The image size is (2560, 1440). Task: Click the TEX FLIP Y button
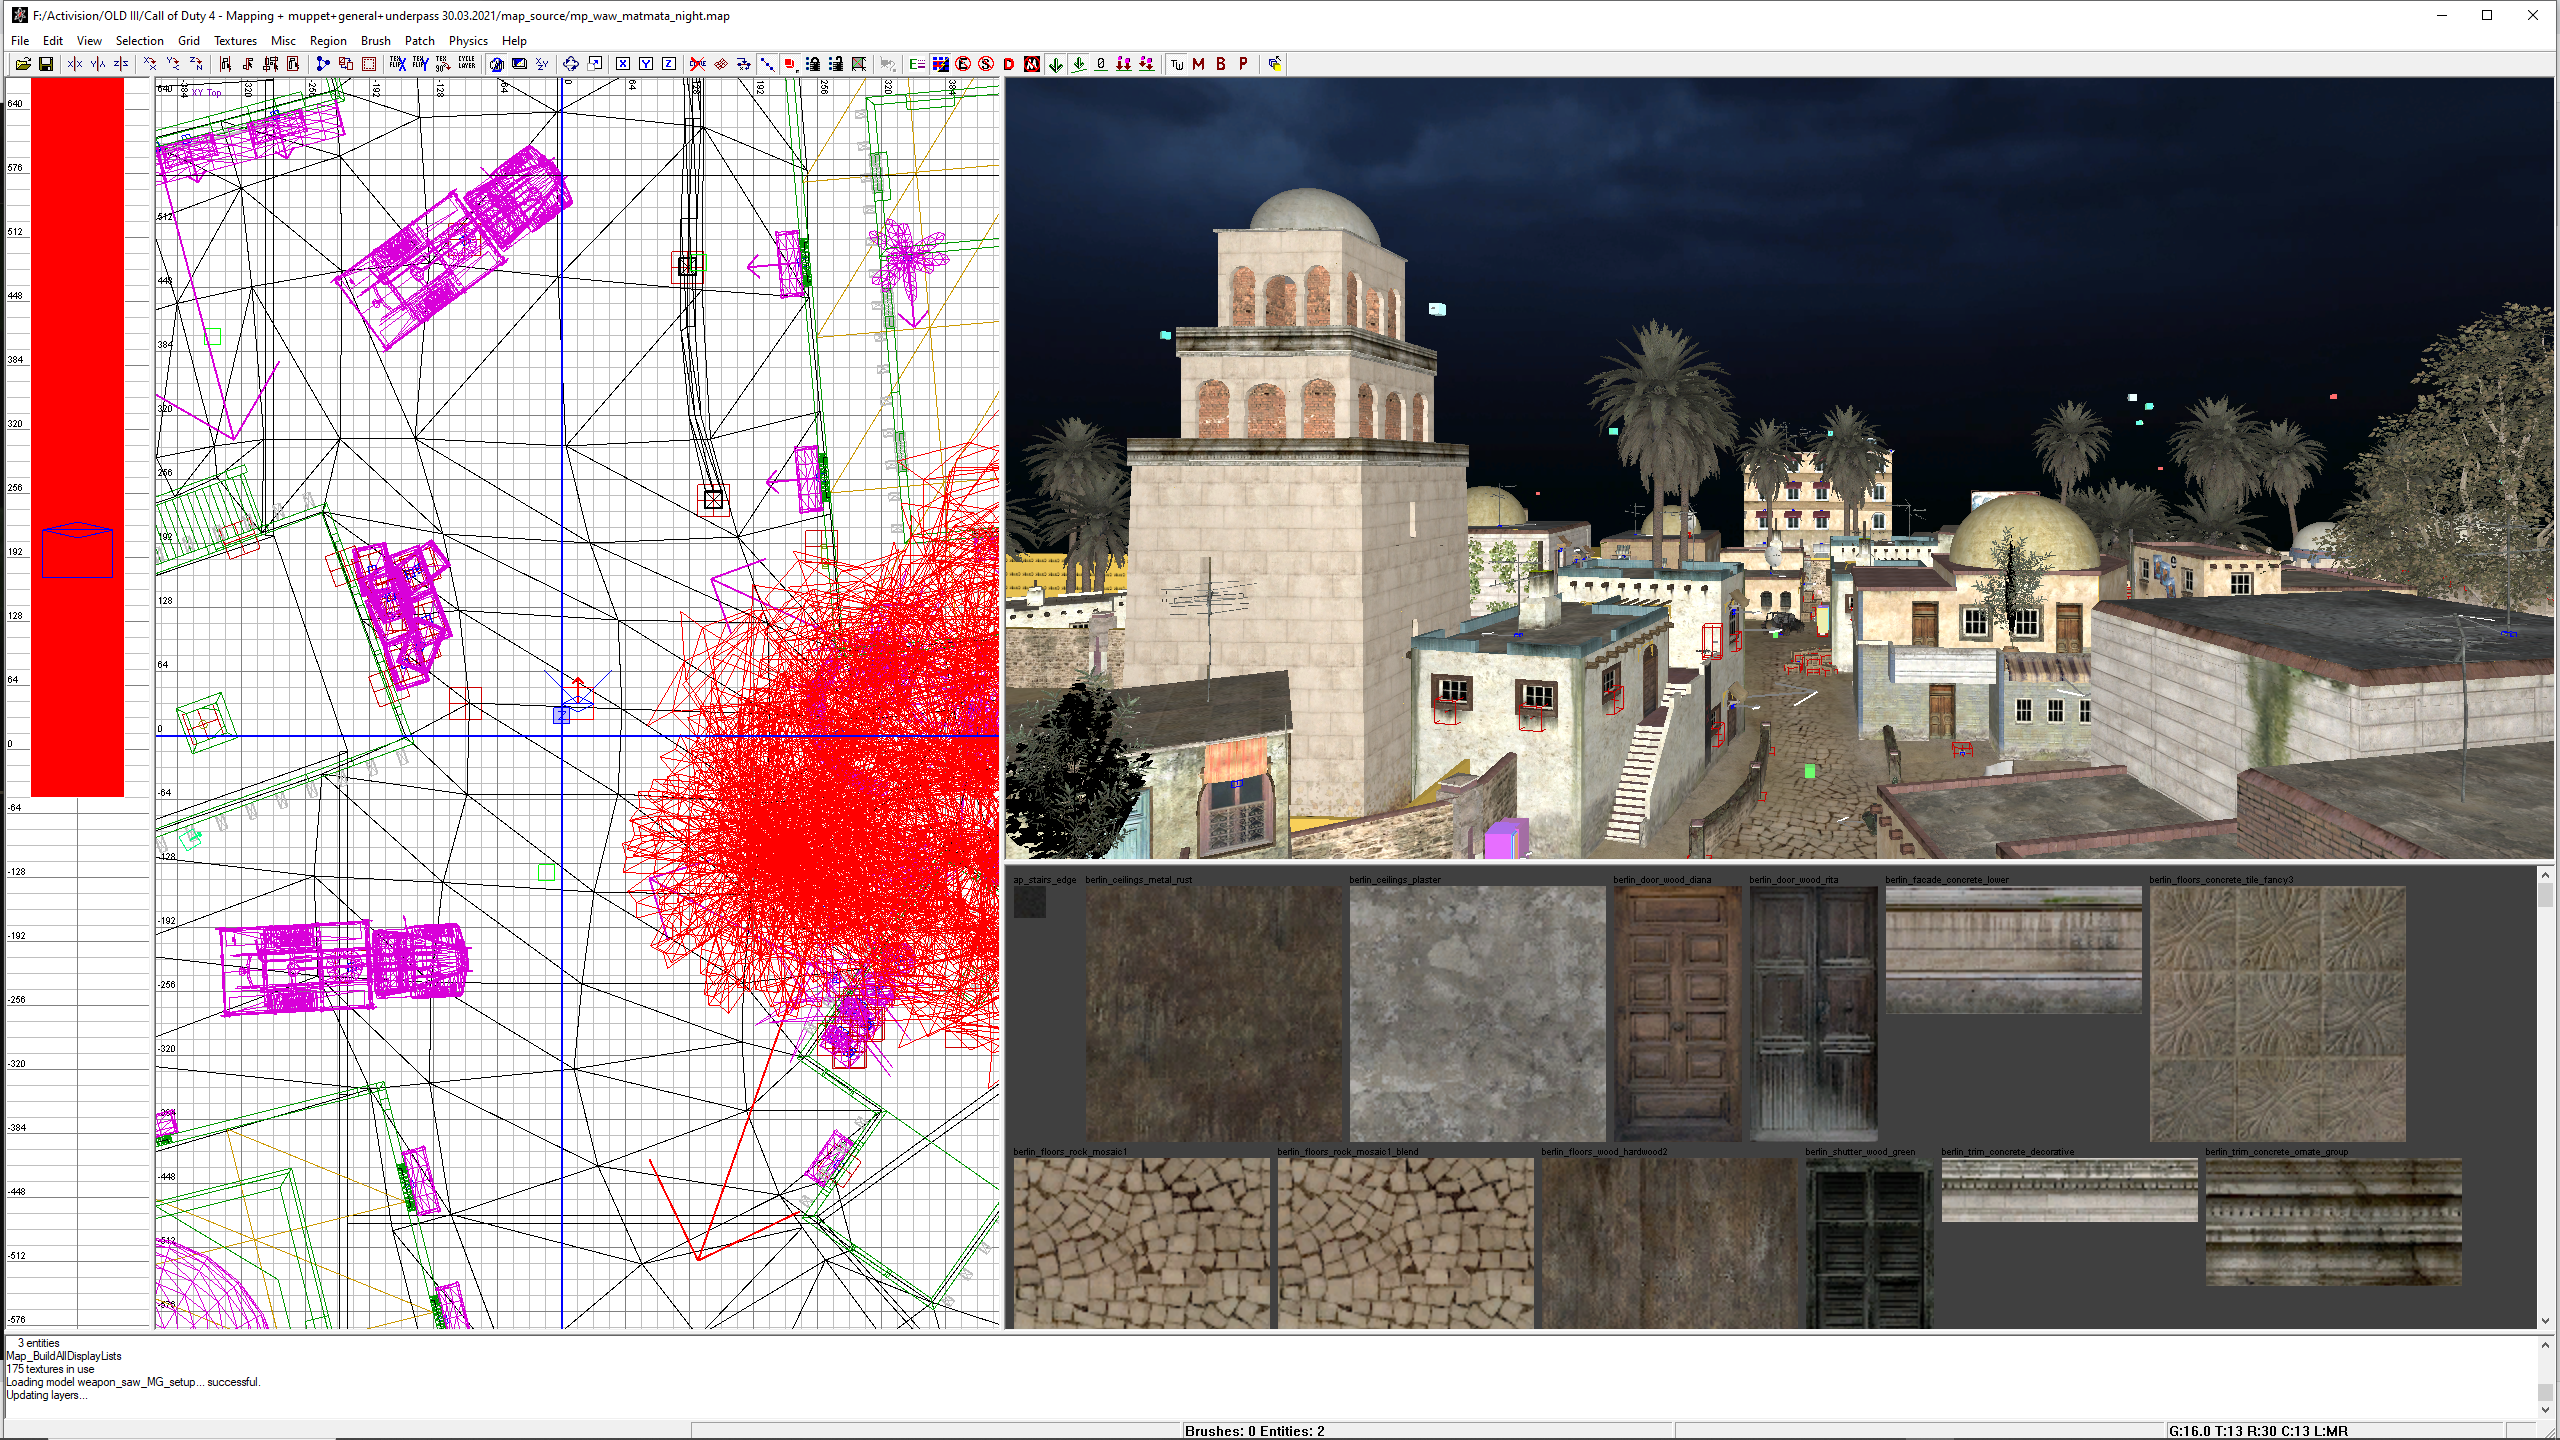pos(421,64)
